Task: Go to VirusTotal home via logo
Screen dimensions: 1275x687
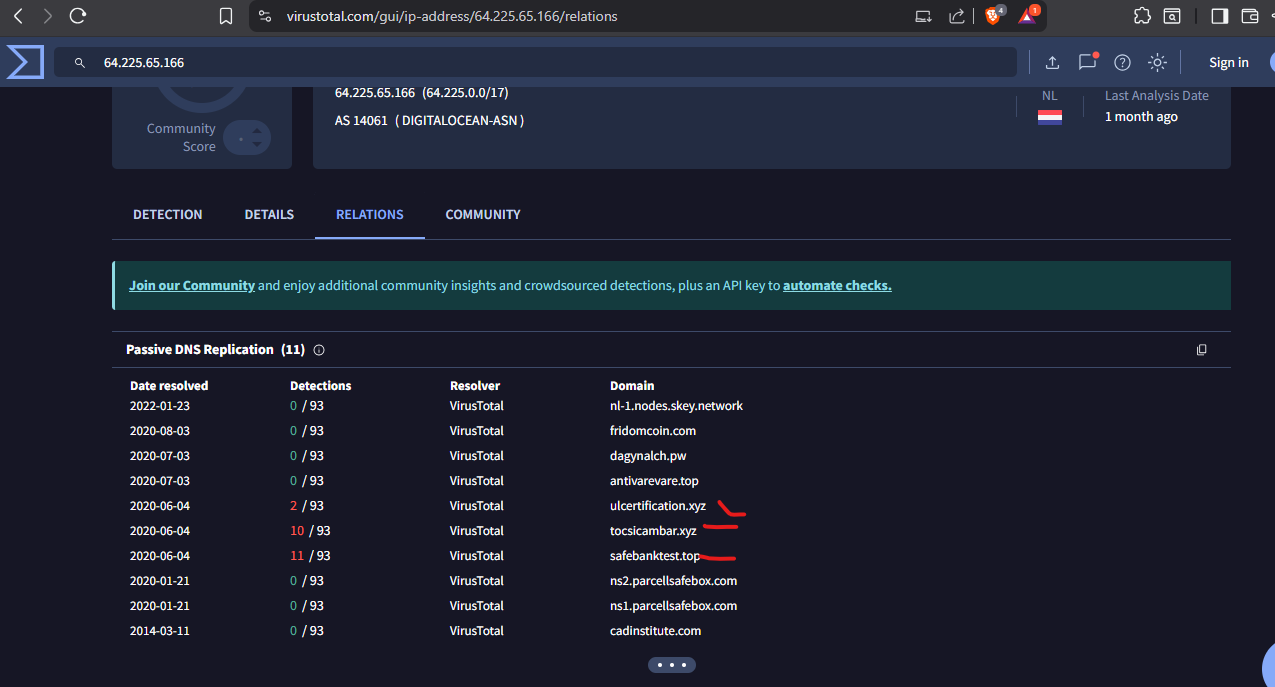Action: [24, 62]
